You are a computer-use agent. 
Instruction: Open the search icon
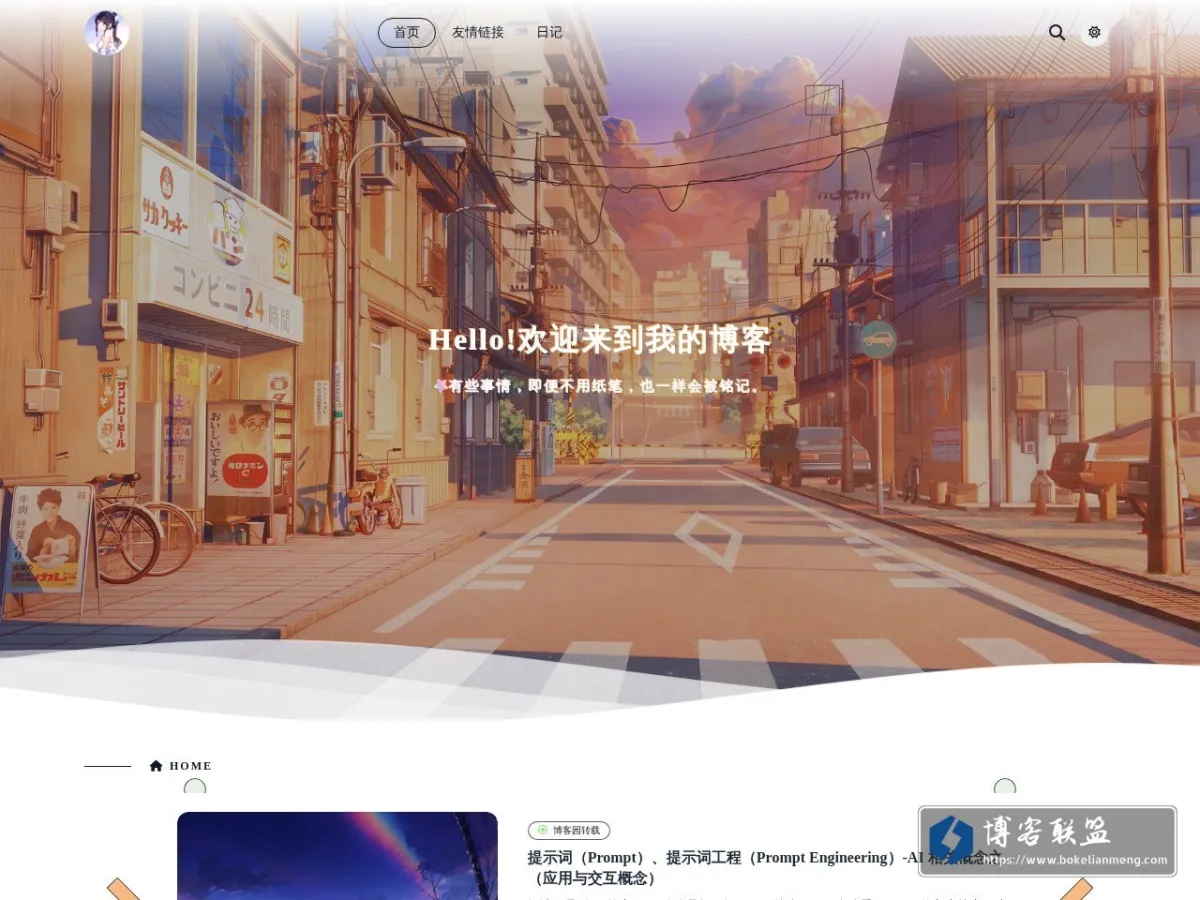tap(1057, 32)
